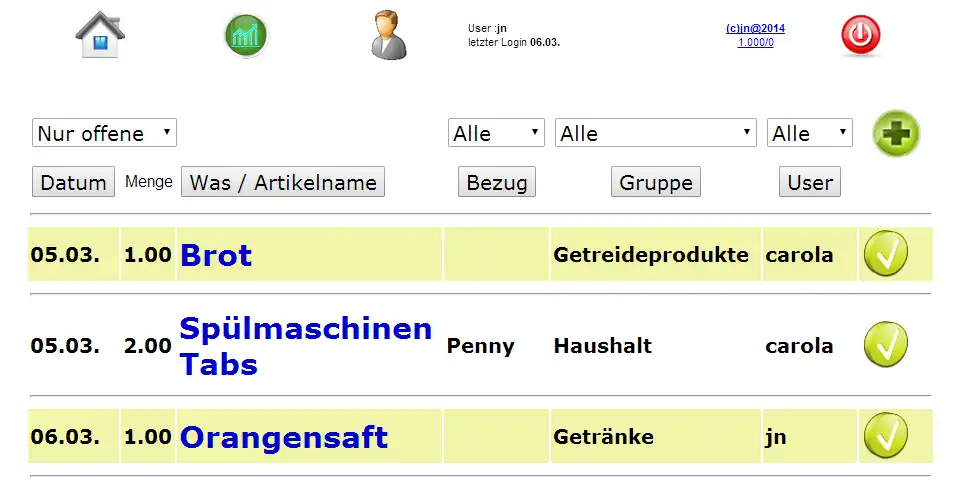Go to the home page icon
This screenshot has width=954, height=498.
pos(100,35)
